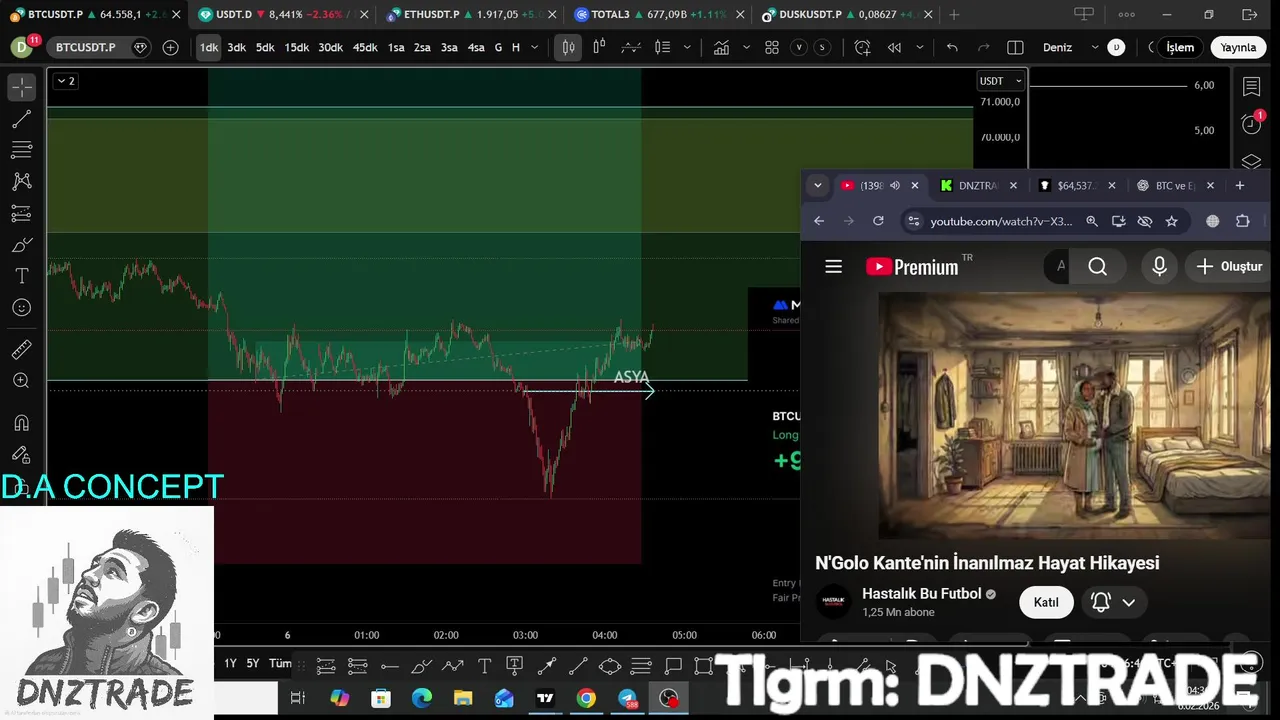Open the USDT currency dropdown on price scale
The image size is (1280, 720).
click(x=1000, y=81)
